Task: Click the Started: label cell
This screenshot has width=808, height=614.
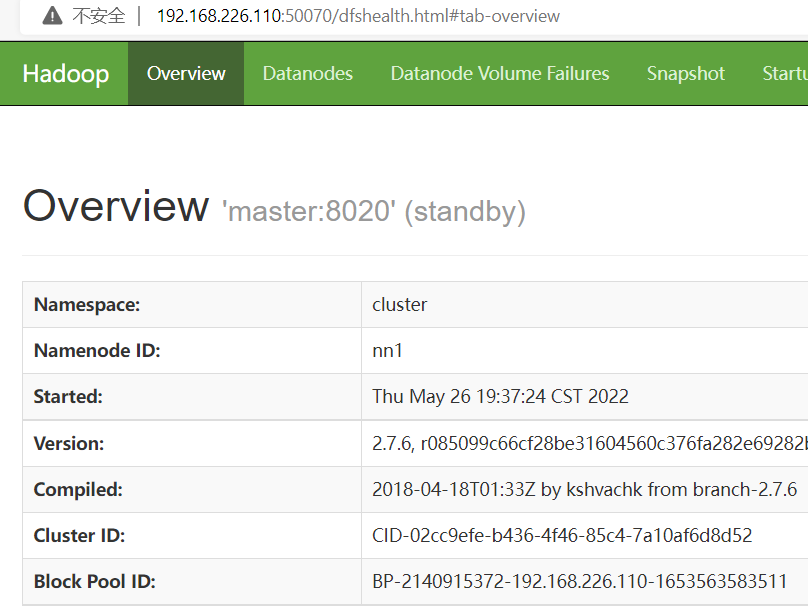Action: (192, 397)
